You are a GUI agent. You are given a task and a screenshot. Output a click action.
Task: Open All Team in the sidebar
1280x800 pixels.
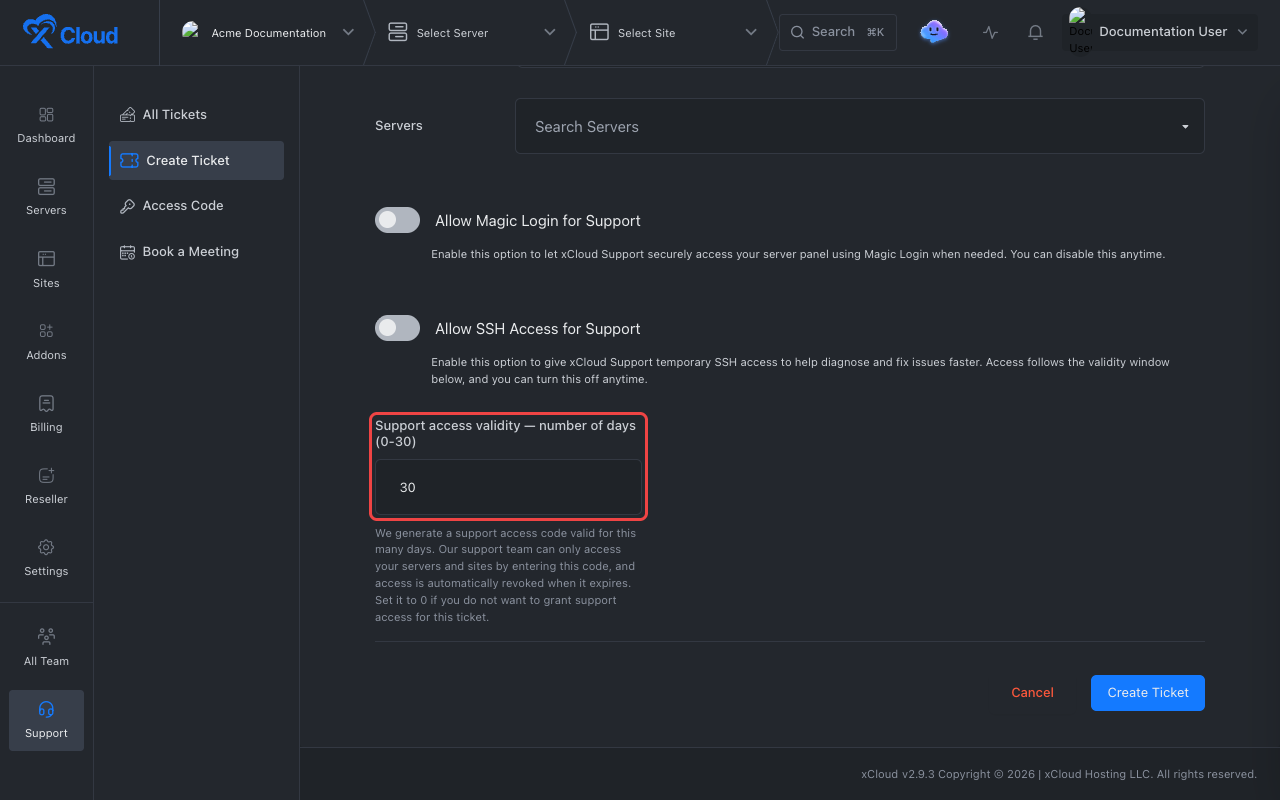(x=46, y=647)
